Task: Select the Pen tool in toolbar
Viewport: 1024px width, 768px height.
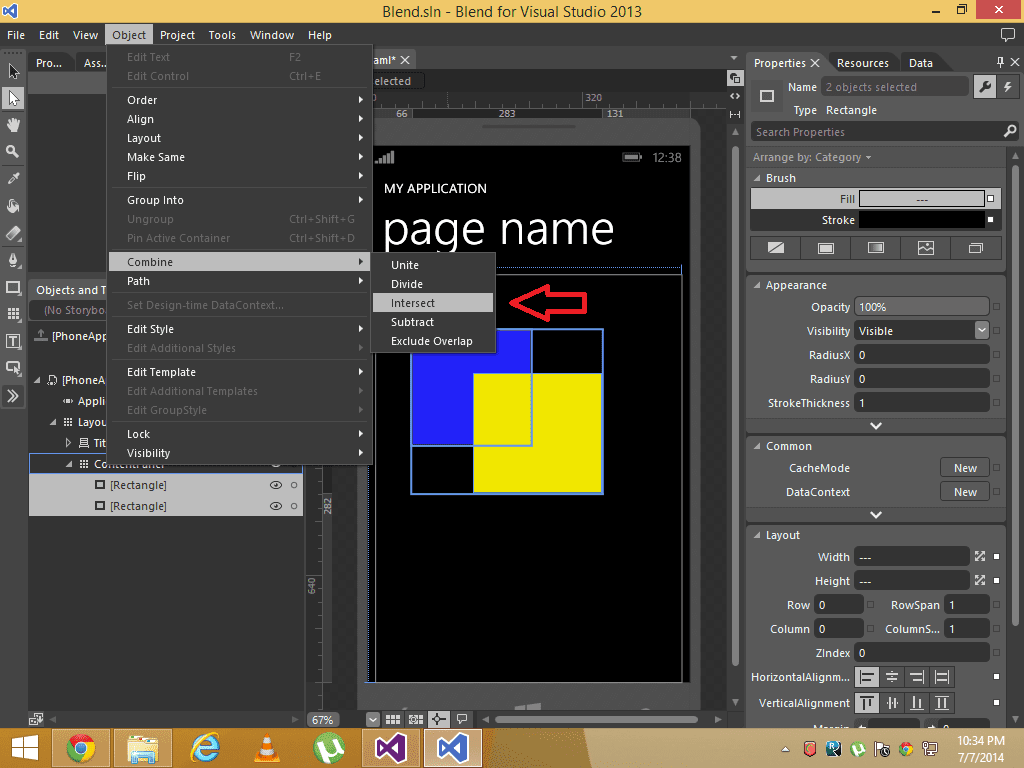Action: (x=13, y=260)
